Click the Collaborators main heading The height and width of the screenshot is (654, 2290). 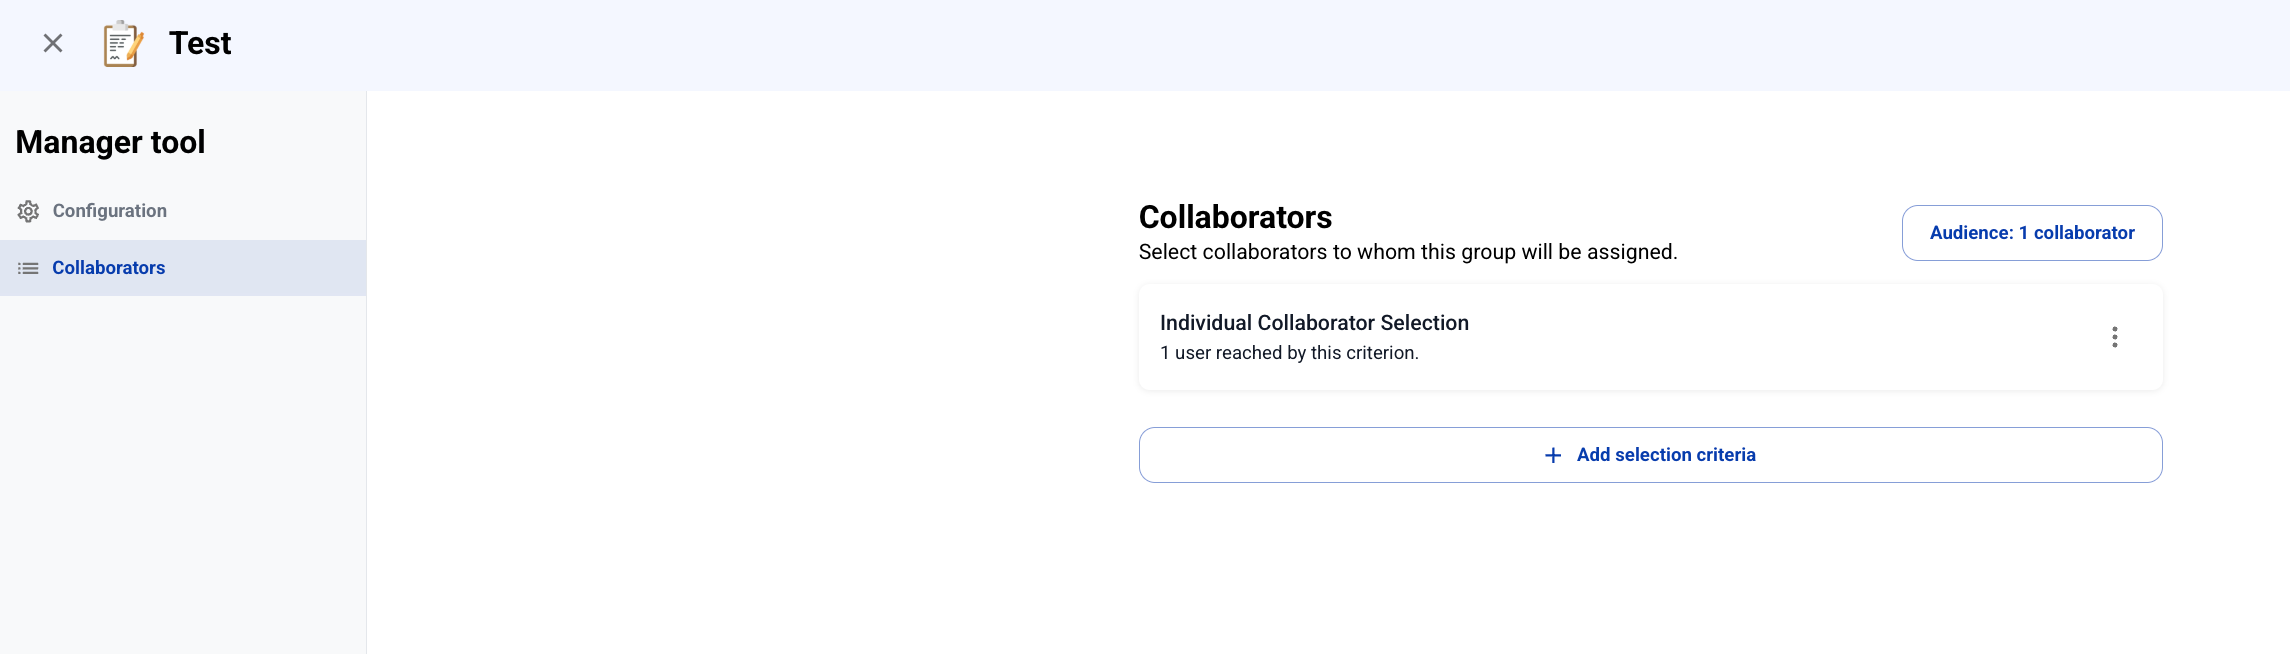pos(1235,217)
